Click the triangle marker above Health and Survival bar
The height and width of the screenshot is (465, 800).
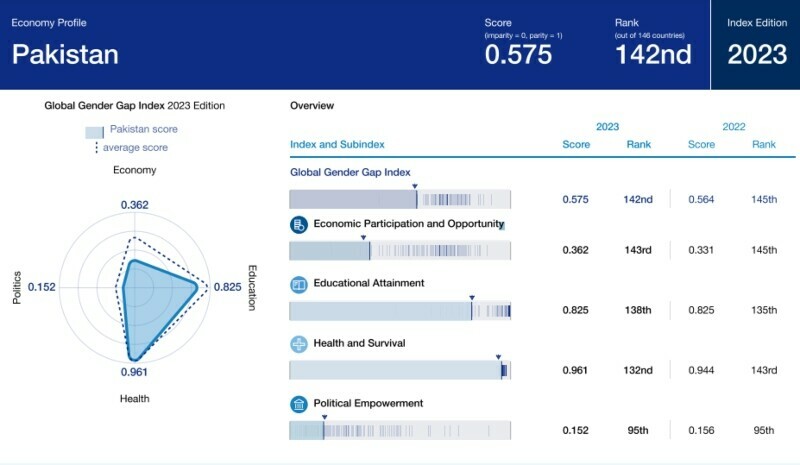pyautogui.click(x=498, y=357)
